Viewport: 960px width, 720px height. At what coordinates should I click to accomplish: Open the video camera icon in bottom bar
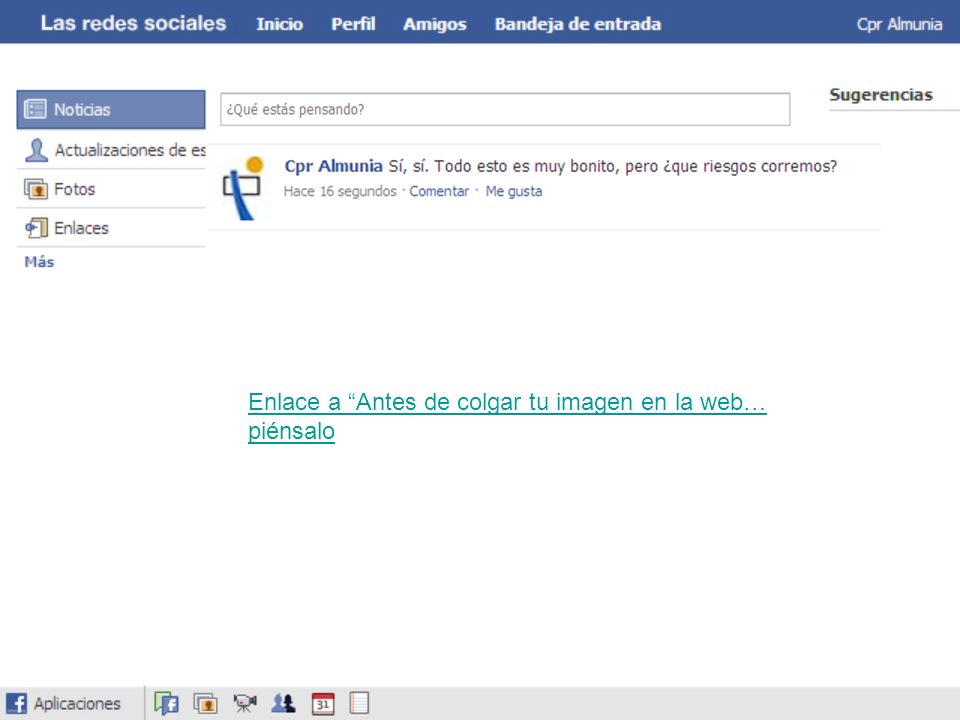[x=245, y=703]
